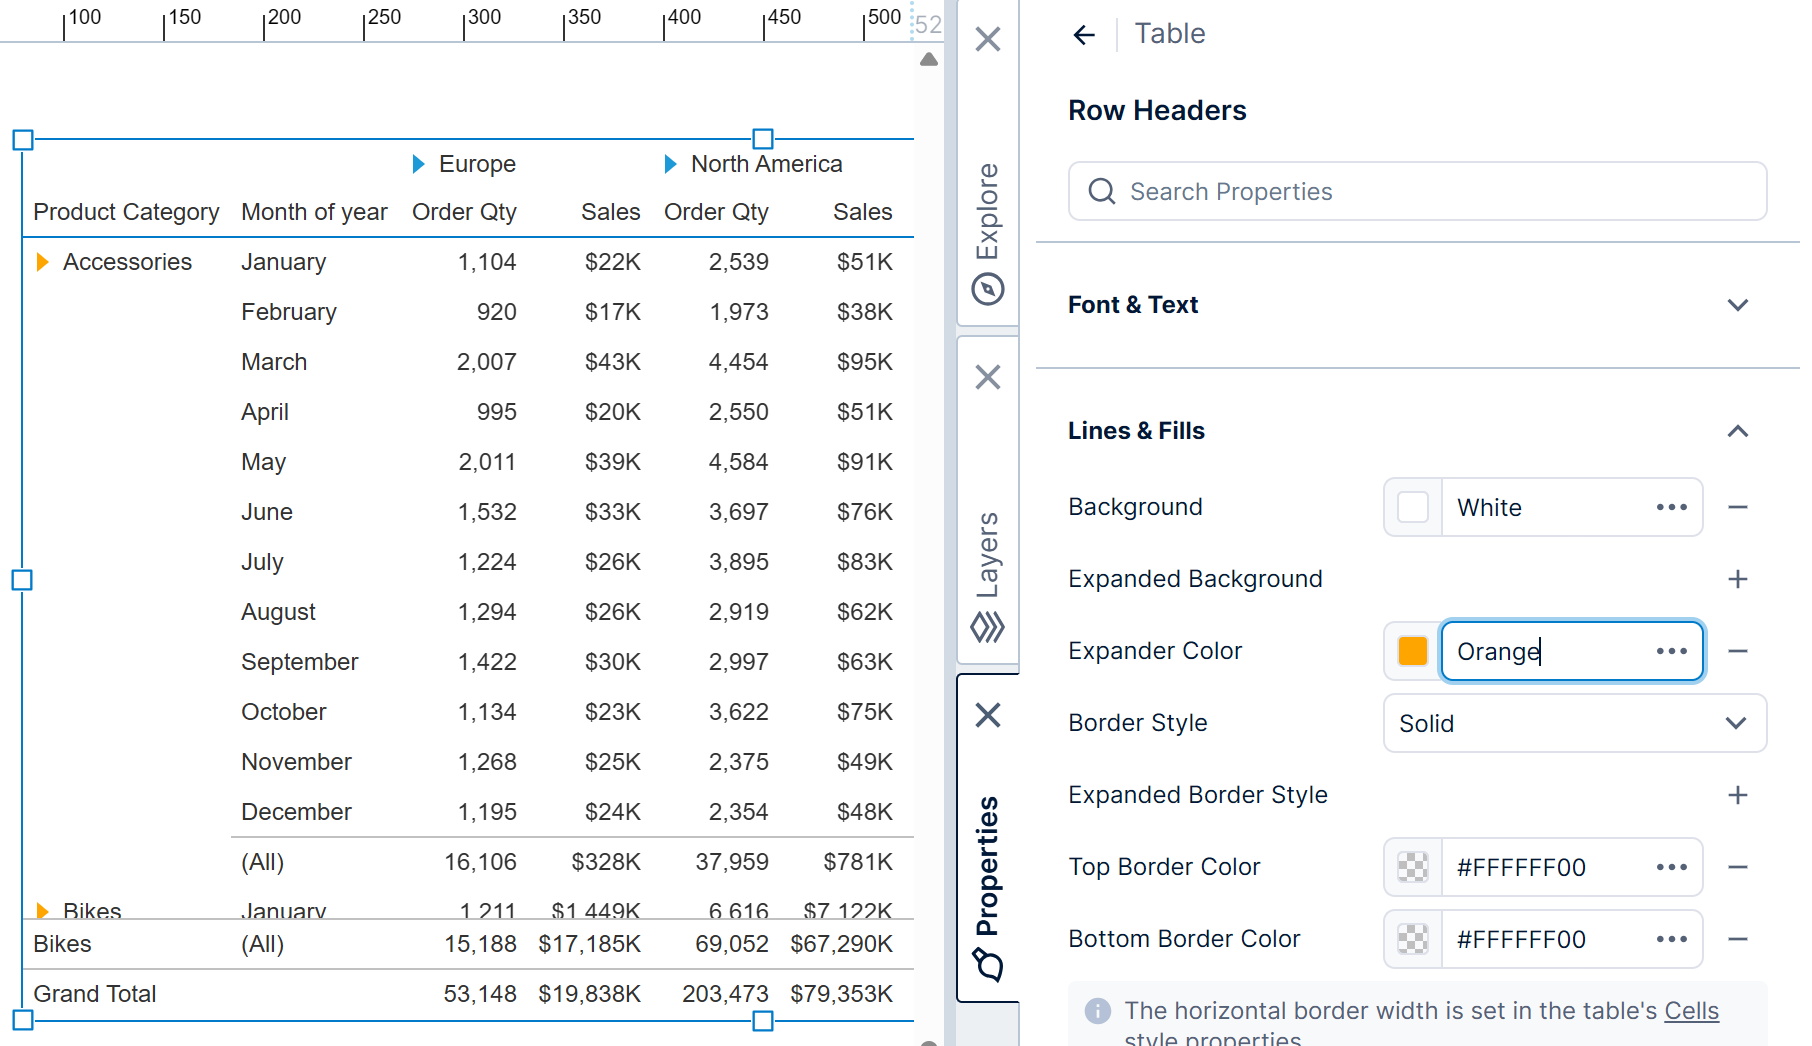The width and height of the screenshot is (1812, 1046).
Task: Click the orange Expander Color swatch
Action: point(1412,651)
